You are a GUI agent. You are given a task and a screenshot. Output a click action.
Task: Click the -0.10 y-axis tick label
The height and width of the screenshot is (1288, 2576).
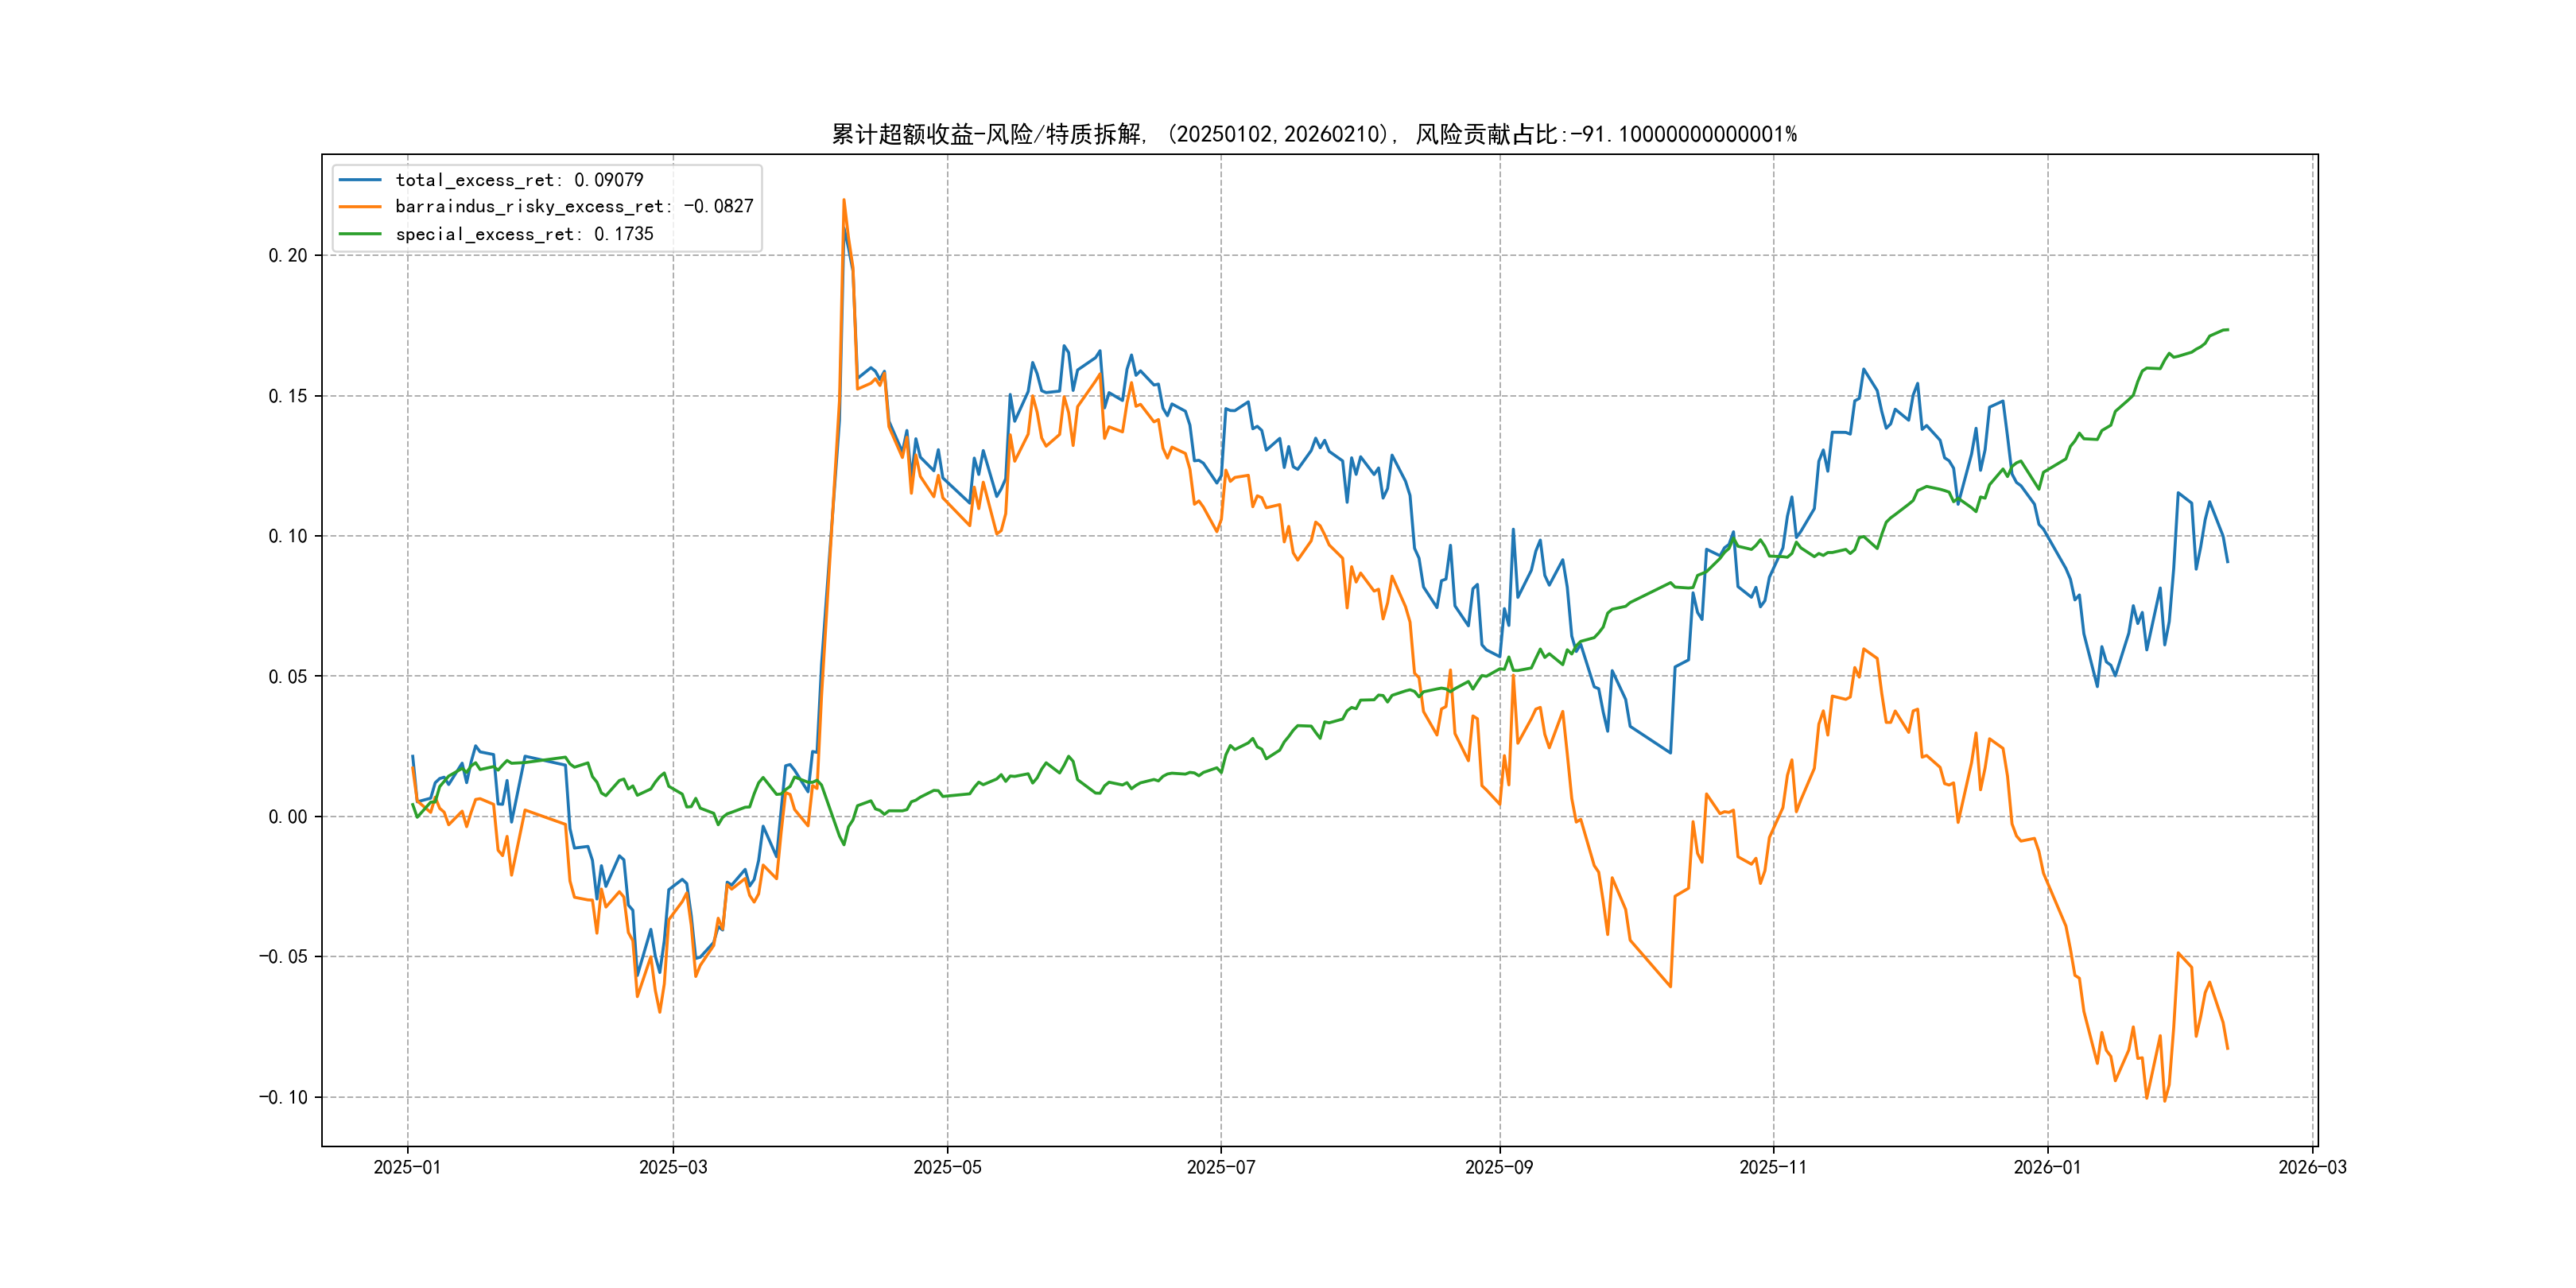(x=284, y=1097)
